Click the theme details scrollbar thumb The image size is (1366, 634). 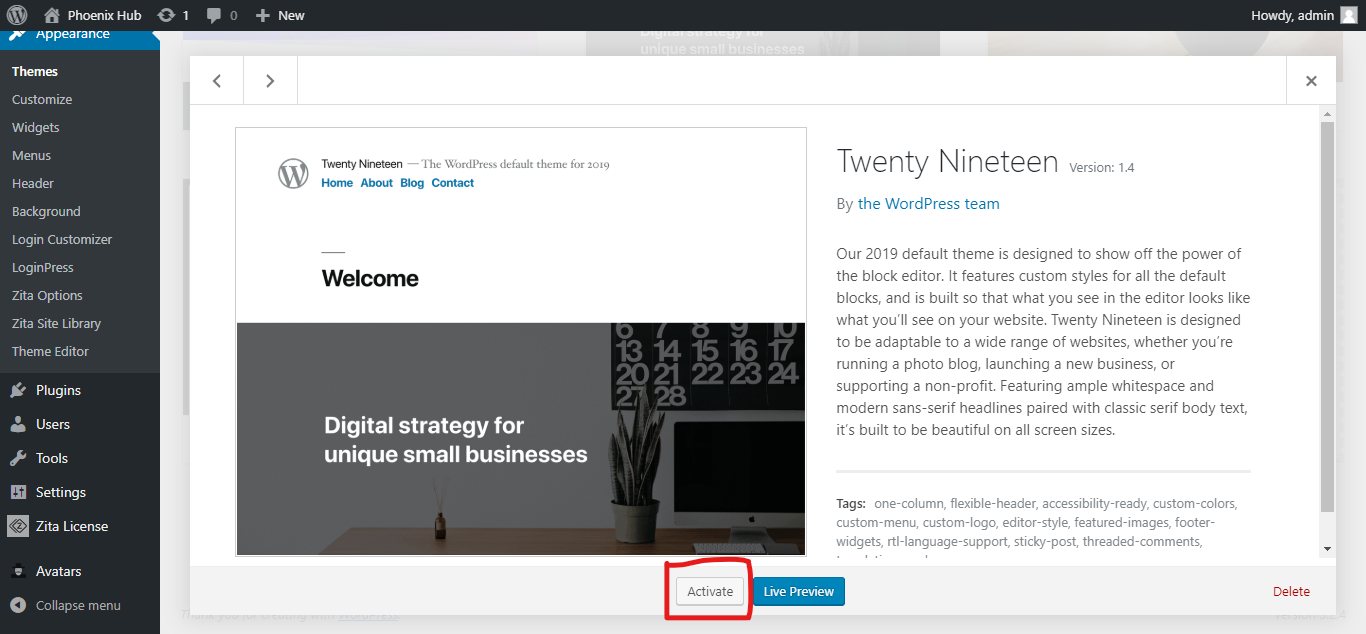[1327, 317]
